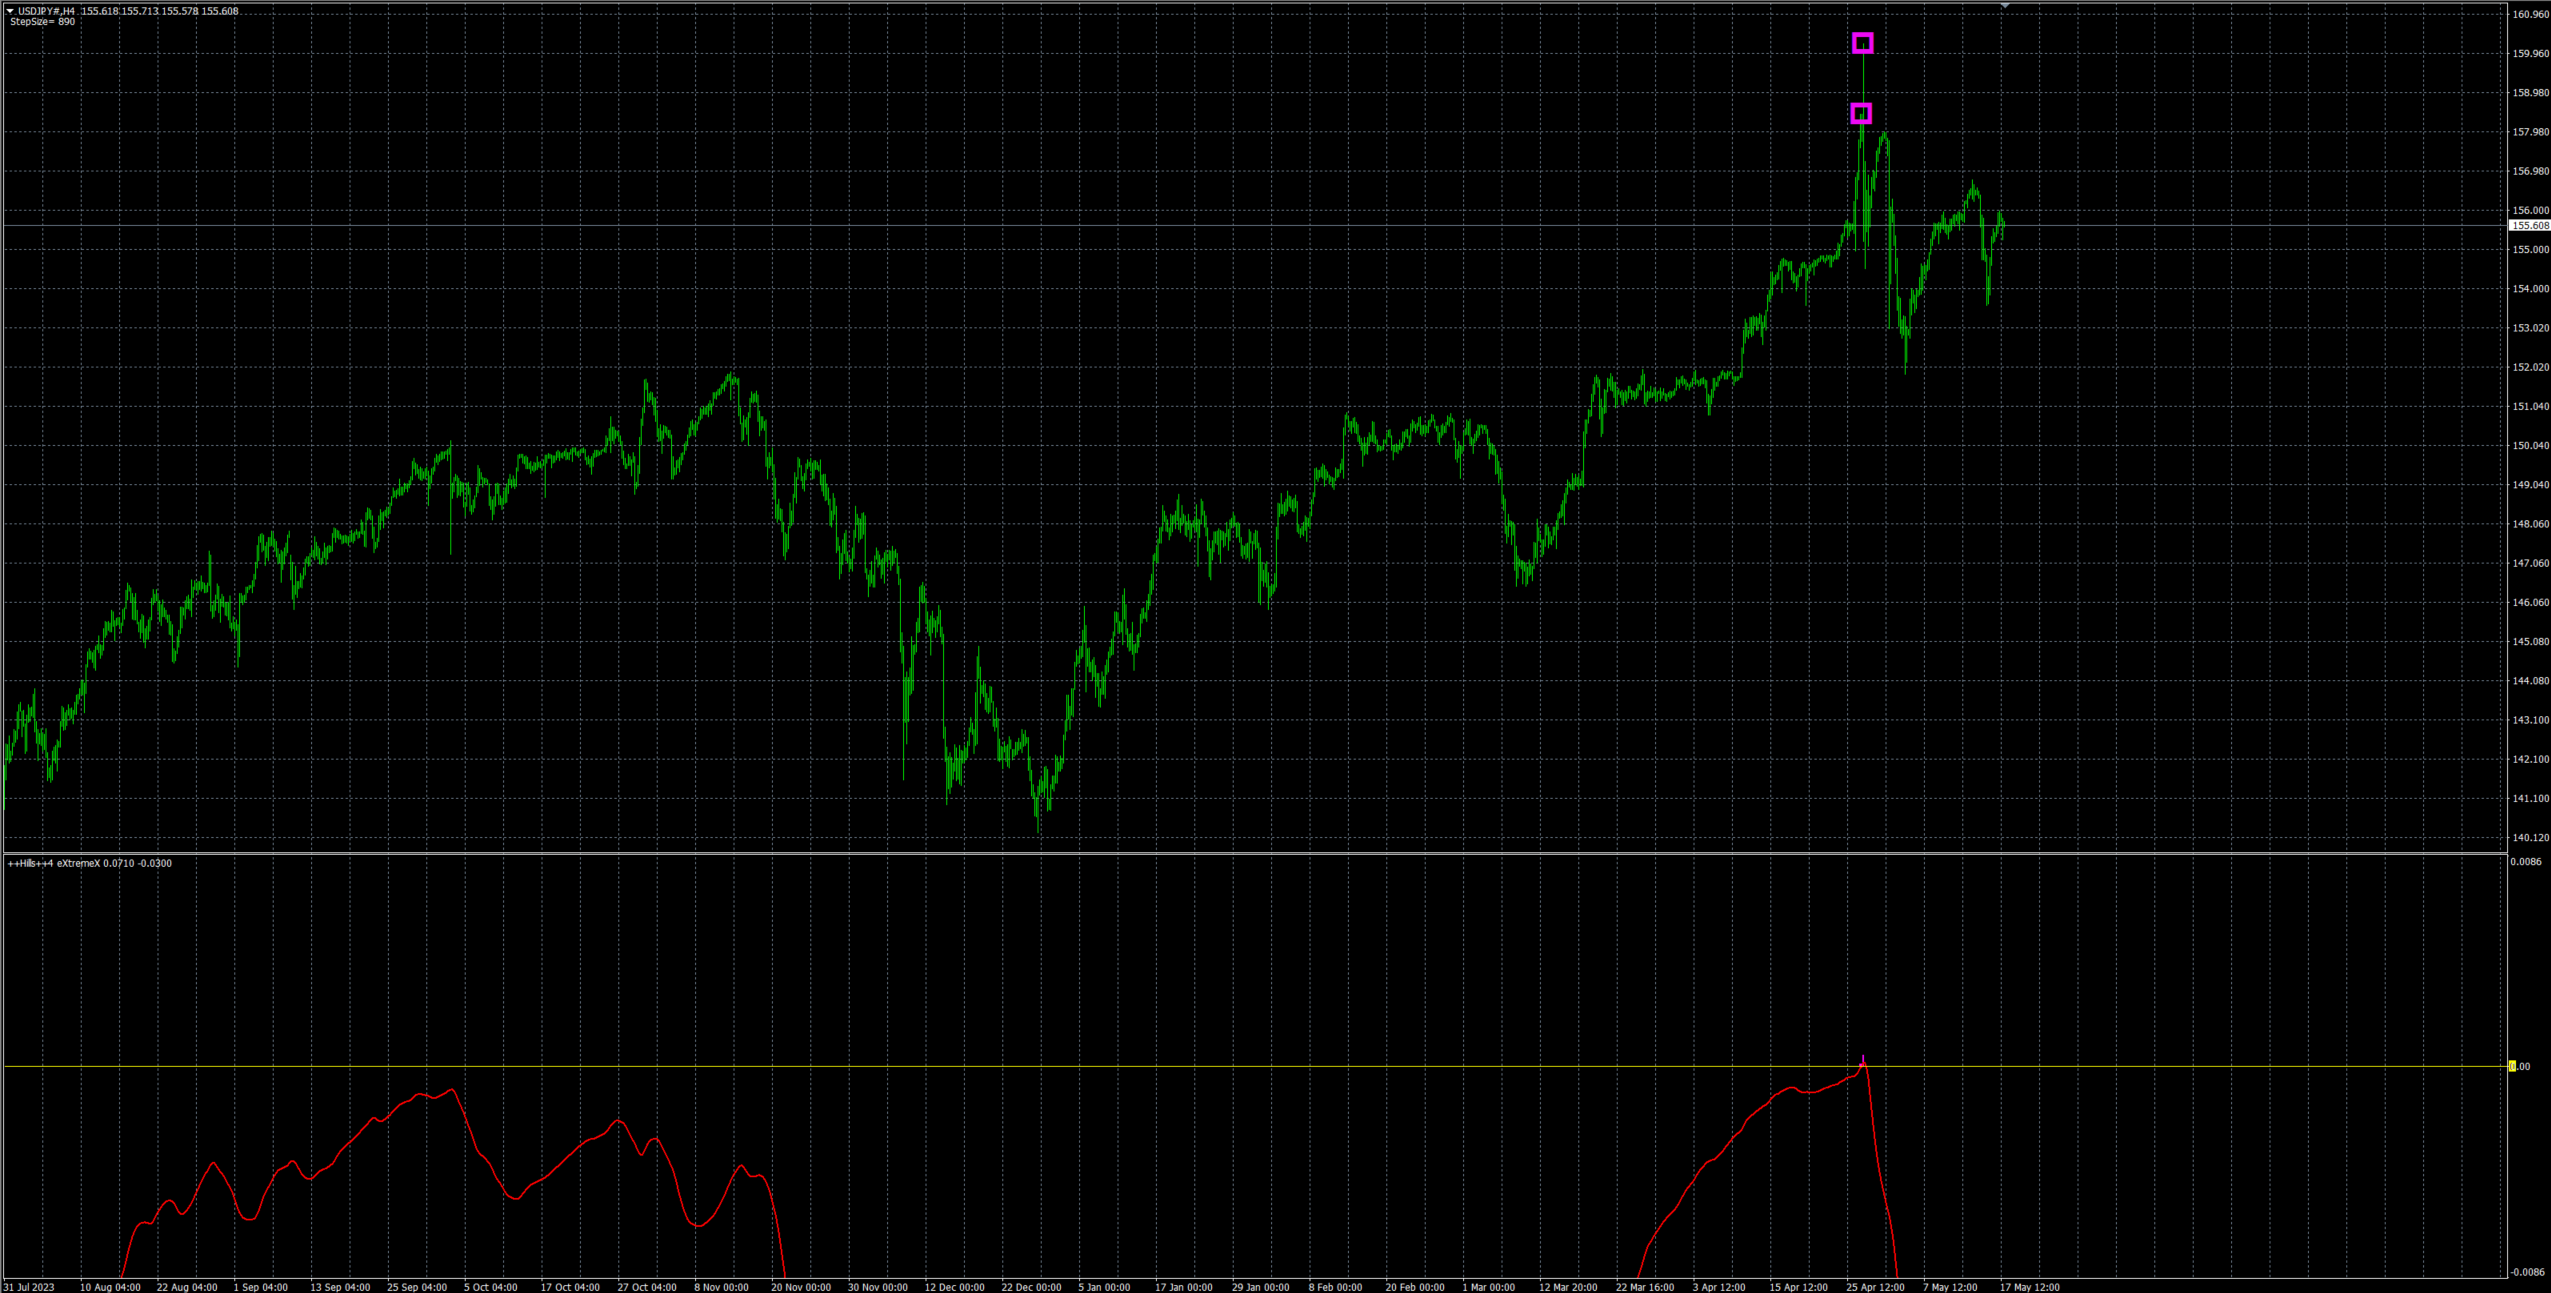This screenshot has width=2551, height=1293.
Task: Click the 160.960 price scale label
Action: click(2530, 15)
